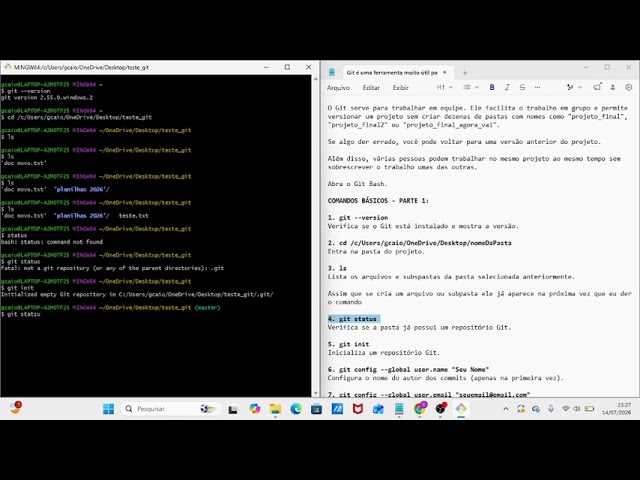This screenshot has height=480, width=640.
Task: Click '(master)' branch label in terminal prompt
Action: pyautogui.click(x=207, y=307)
